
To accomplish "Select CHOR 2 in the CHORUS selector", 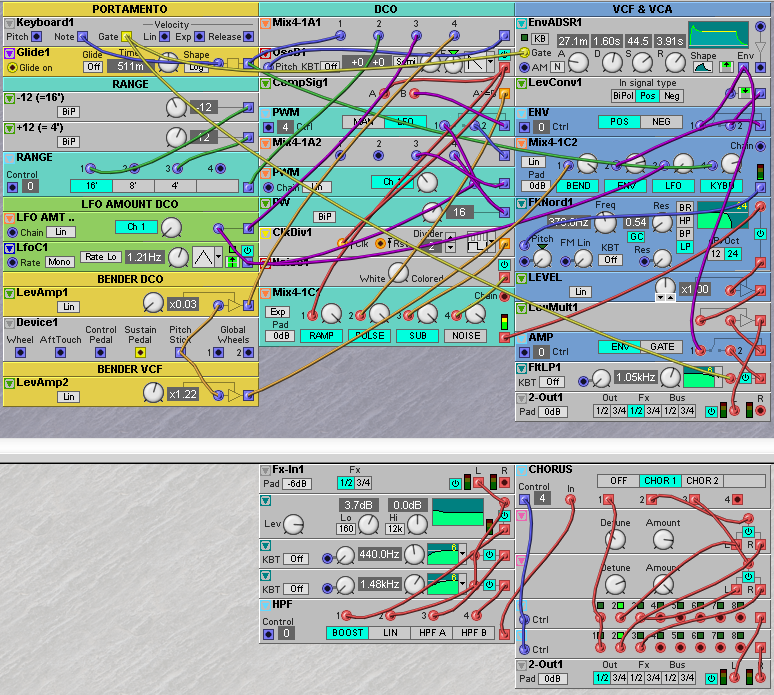I will 702,481.
